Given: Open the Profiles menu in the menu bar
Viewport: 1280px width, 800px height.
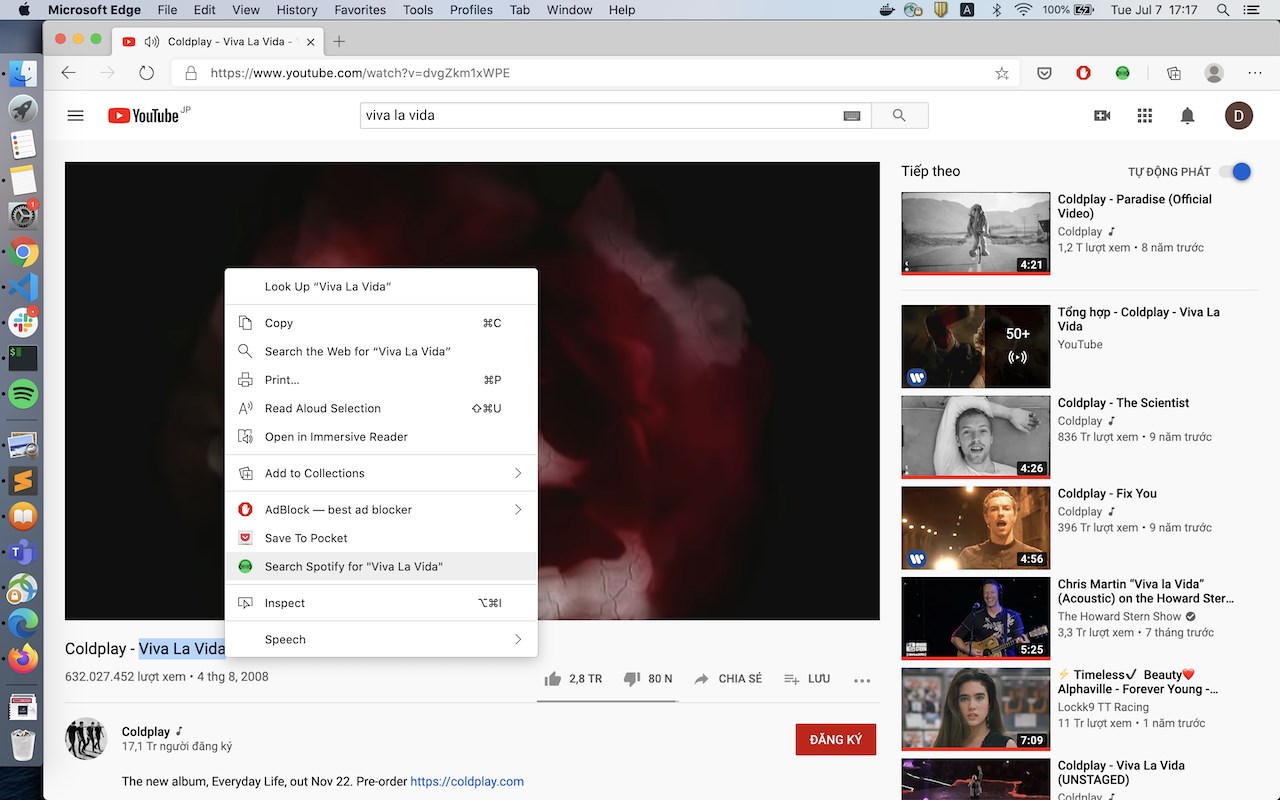Looking at the screenshot, I should tap(471, 10).
